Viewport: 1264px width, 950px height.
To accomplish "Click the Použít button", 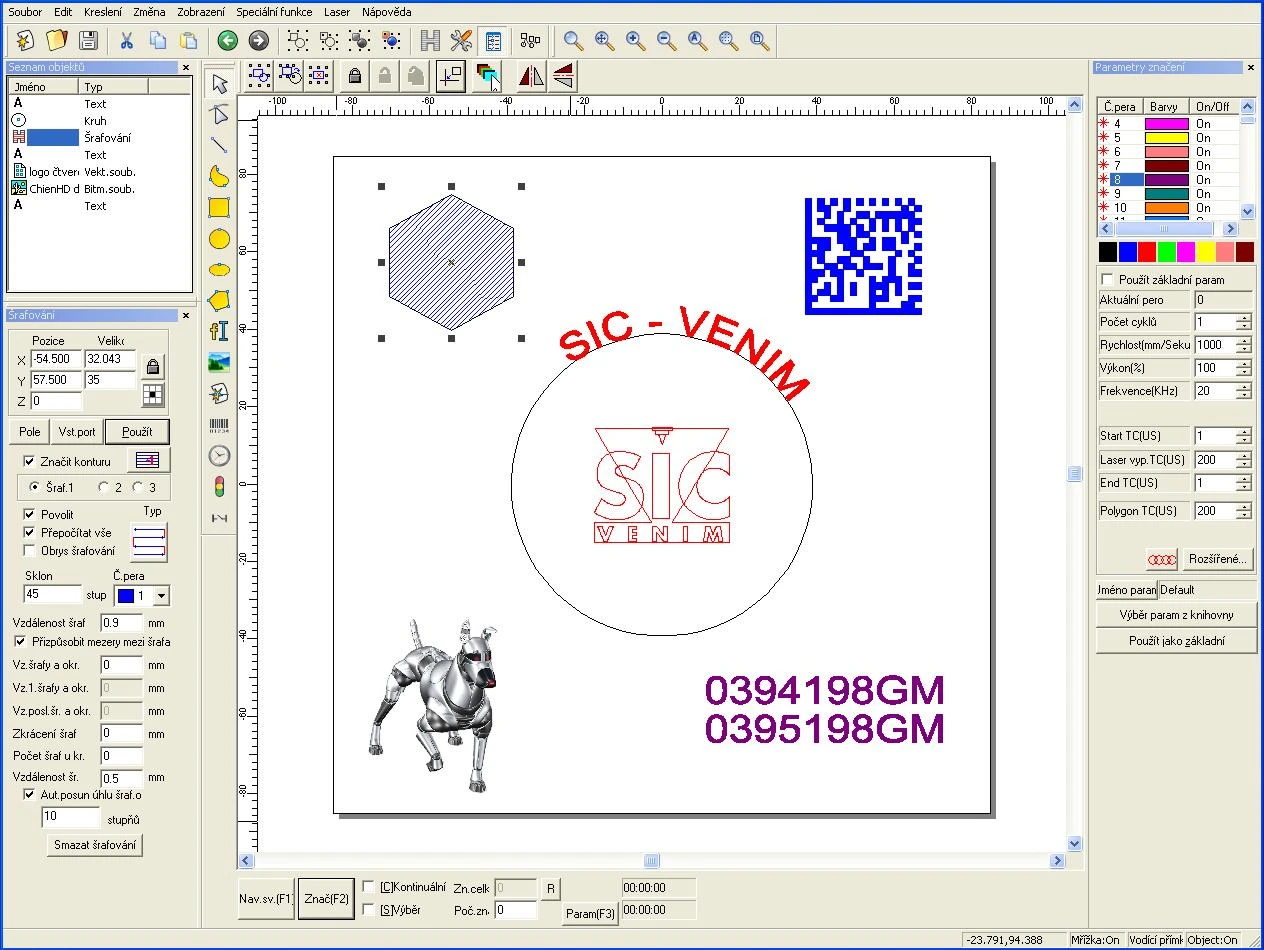I will (137, 432).
